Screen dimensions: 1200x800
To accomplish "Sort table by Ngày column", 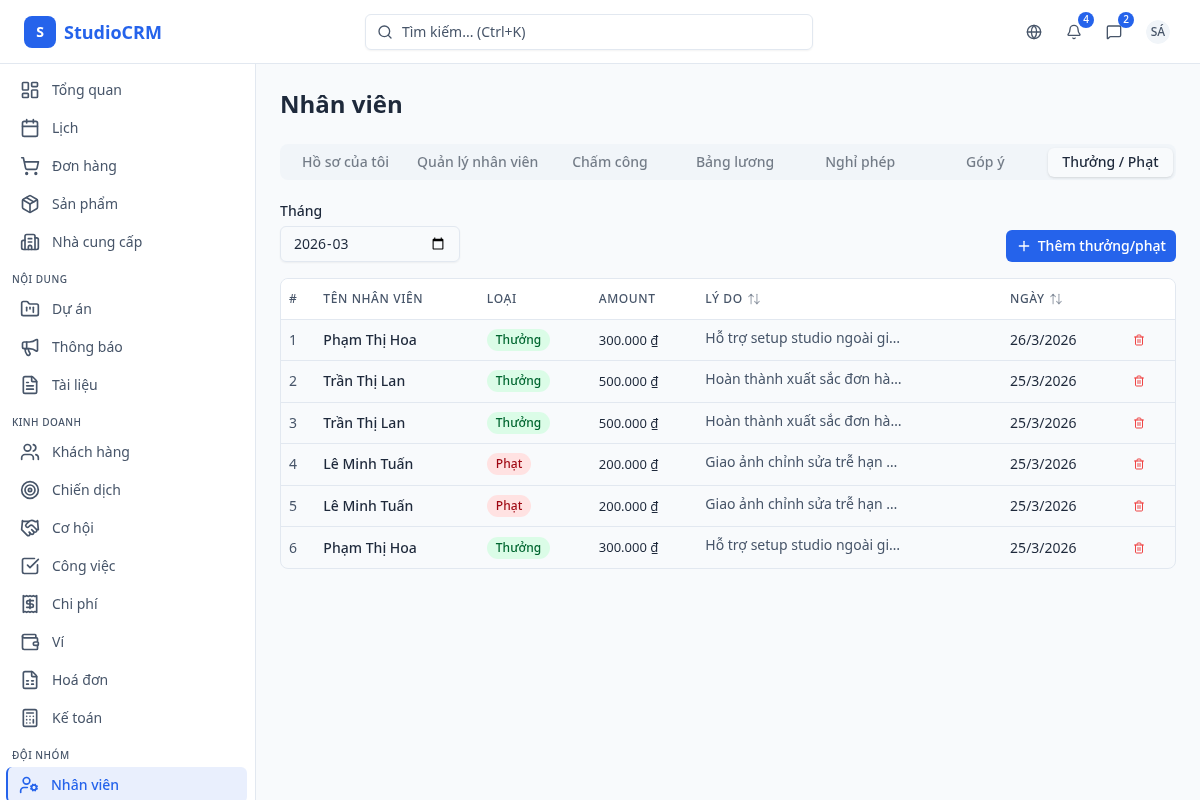I will (1056, 299).
